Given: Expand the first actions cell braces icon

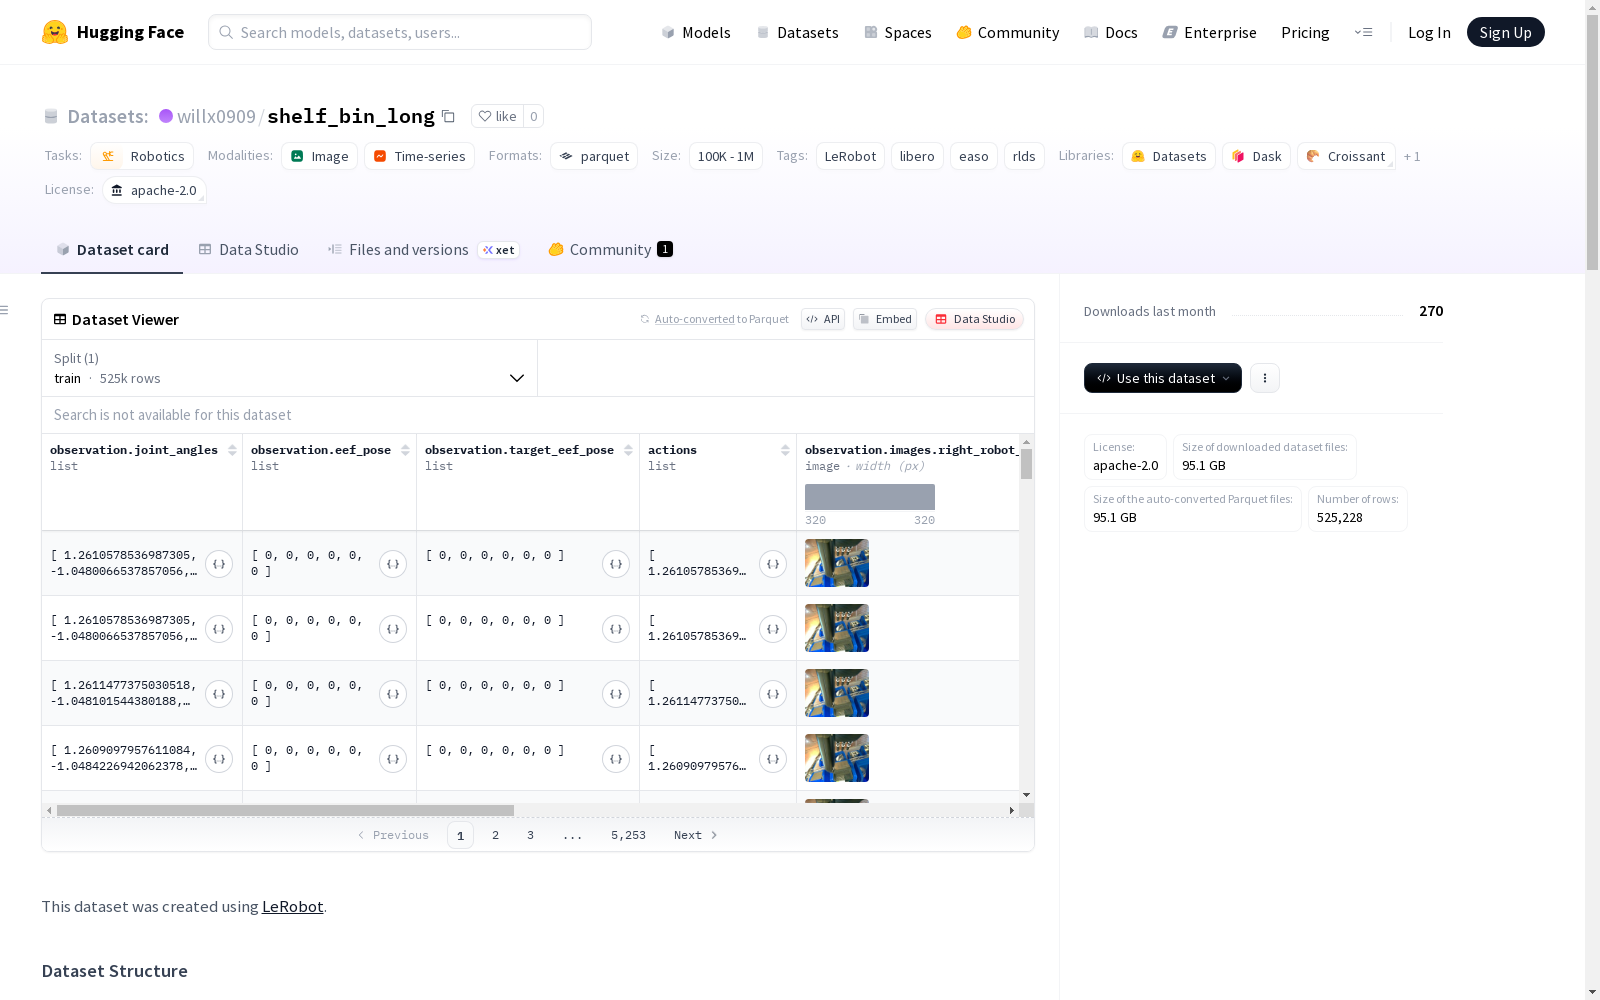Looking at the screenshot, I should 773,564.
